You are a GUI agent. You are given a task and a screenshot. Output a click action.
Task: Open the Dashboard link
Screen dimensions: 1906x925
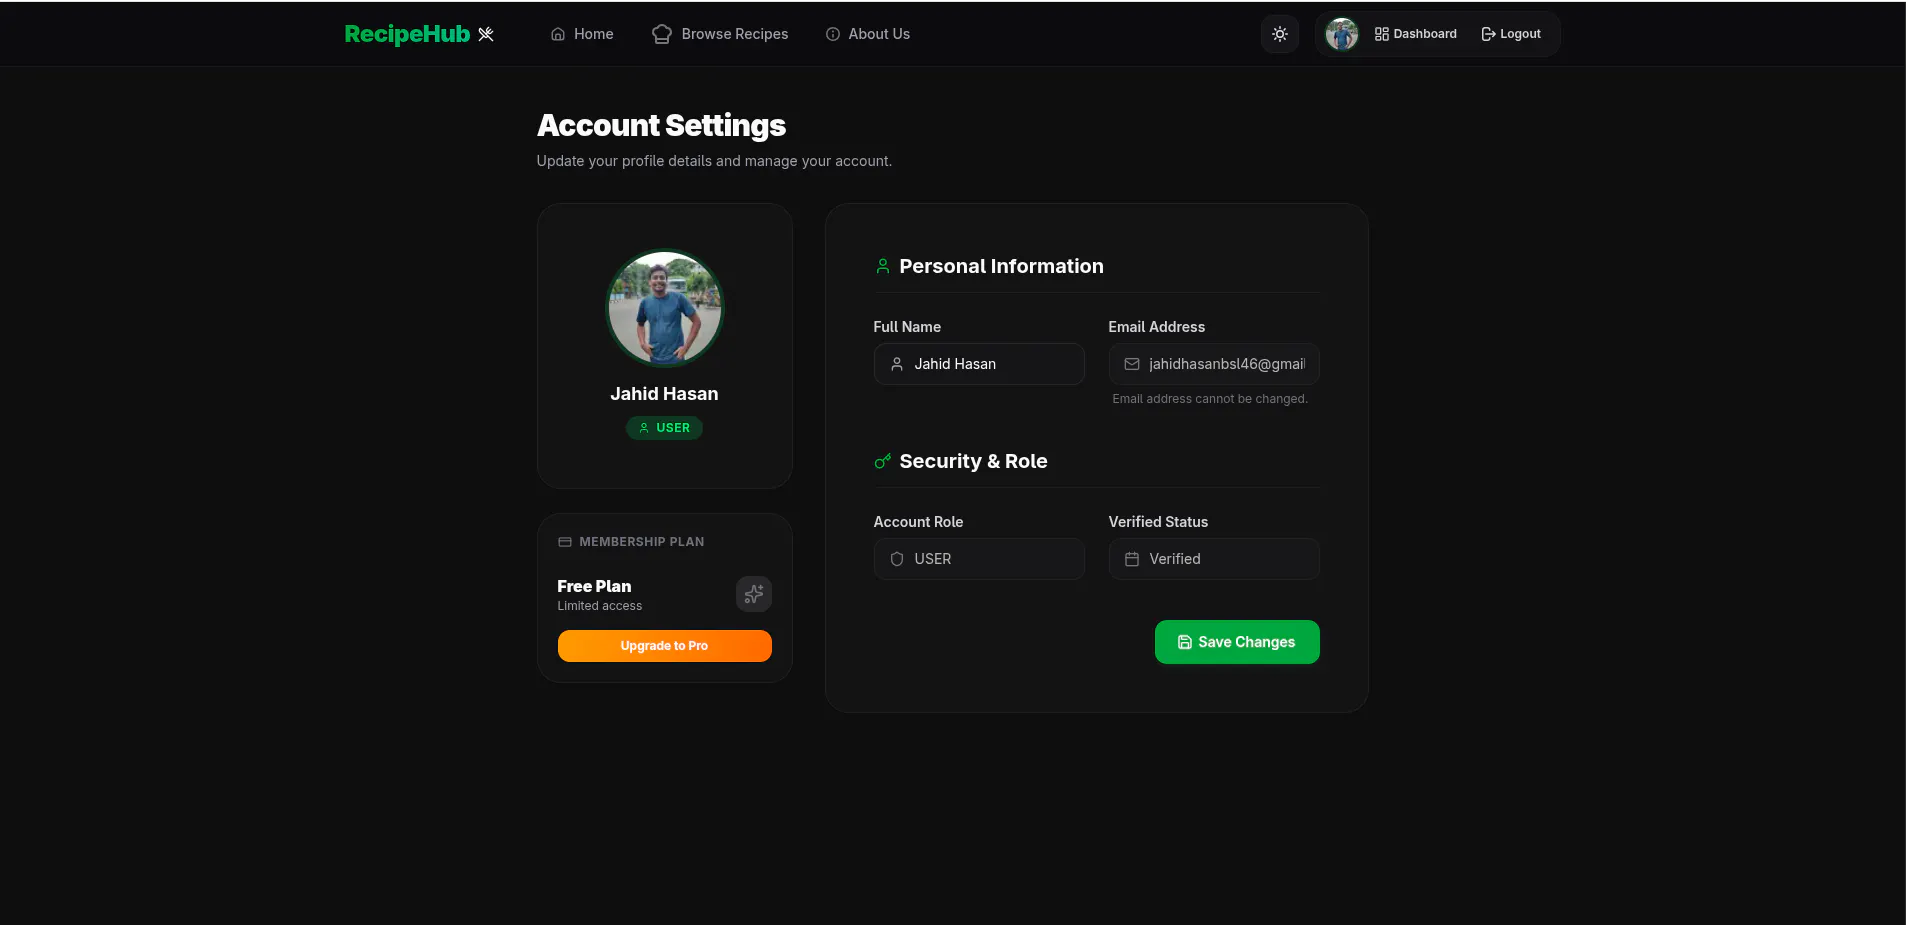pos(1416,34)
